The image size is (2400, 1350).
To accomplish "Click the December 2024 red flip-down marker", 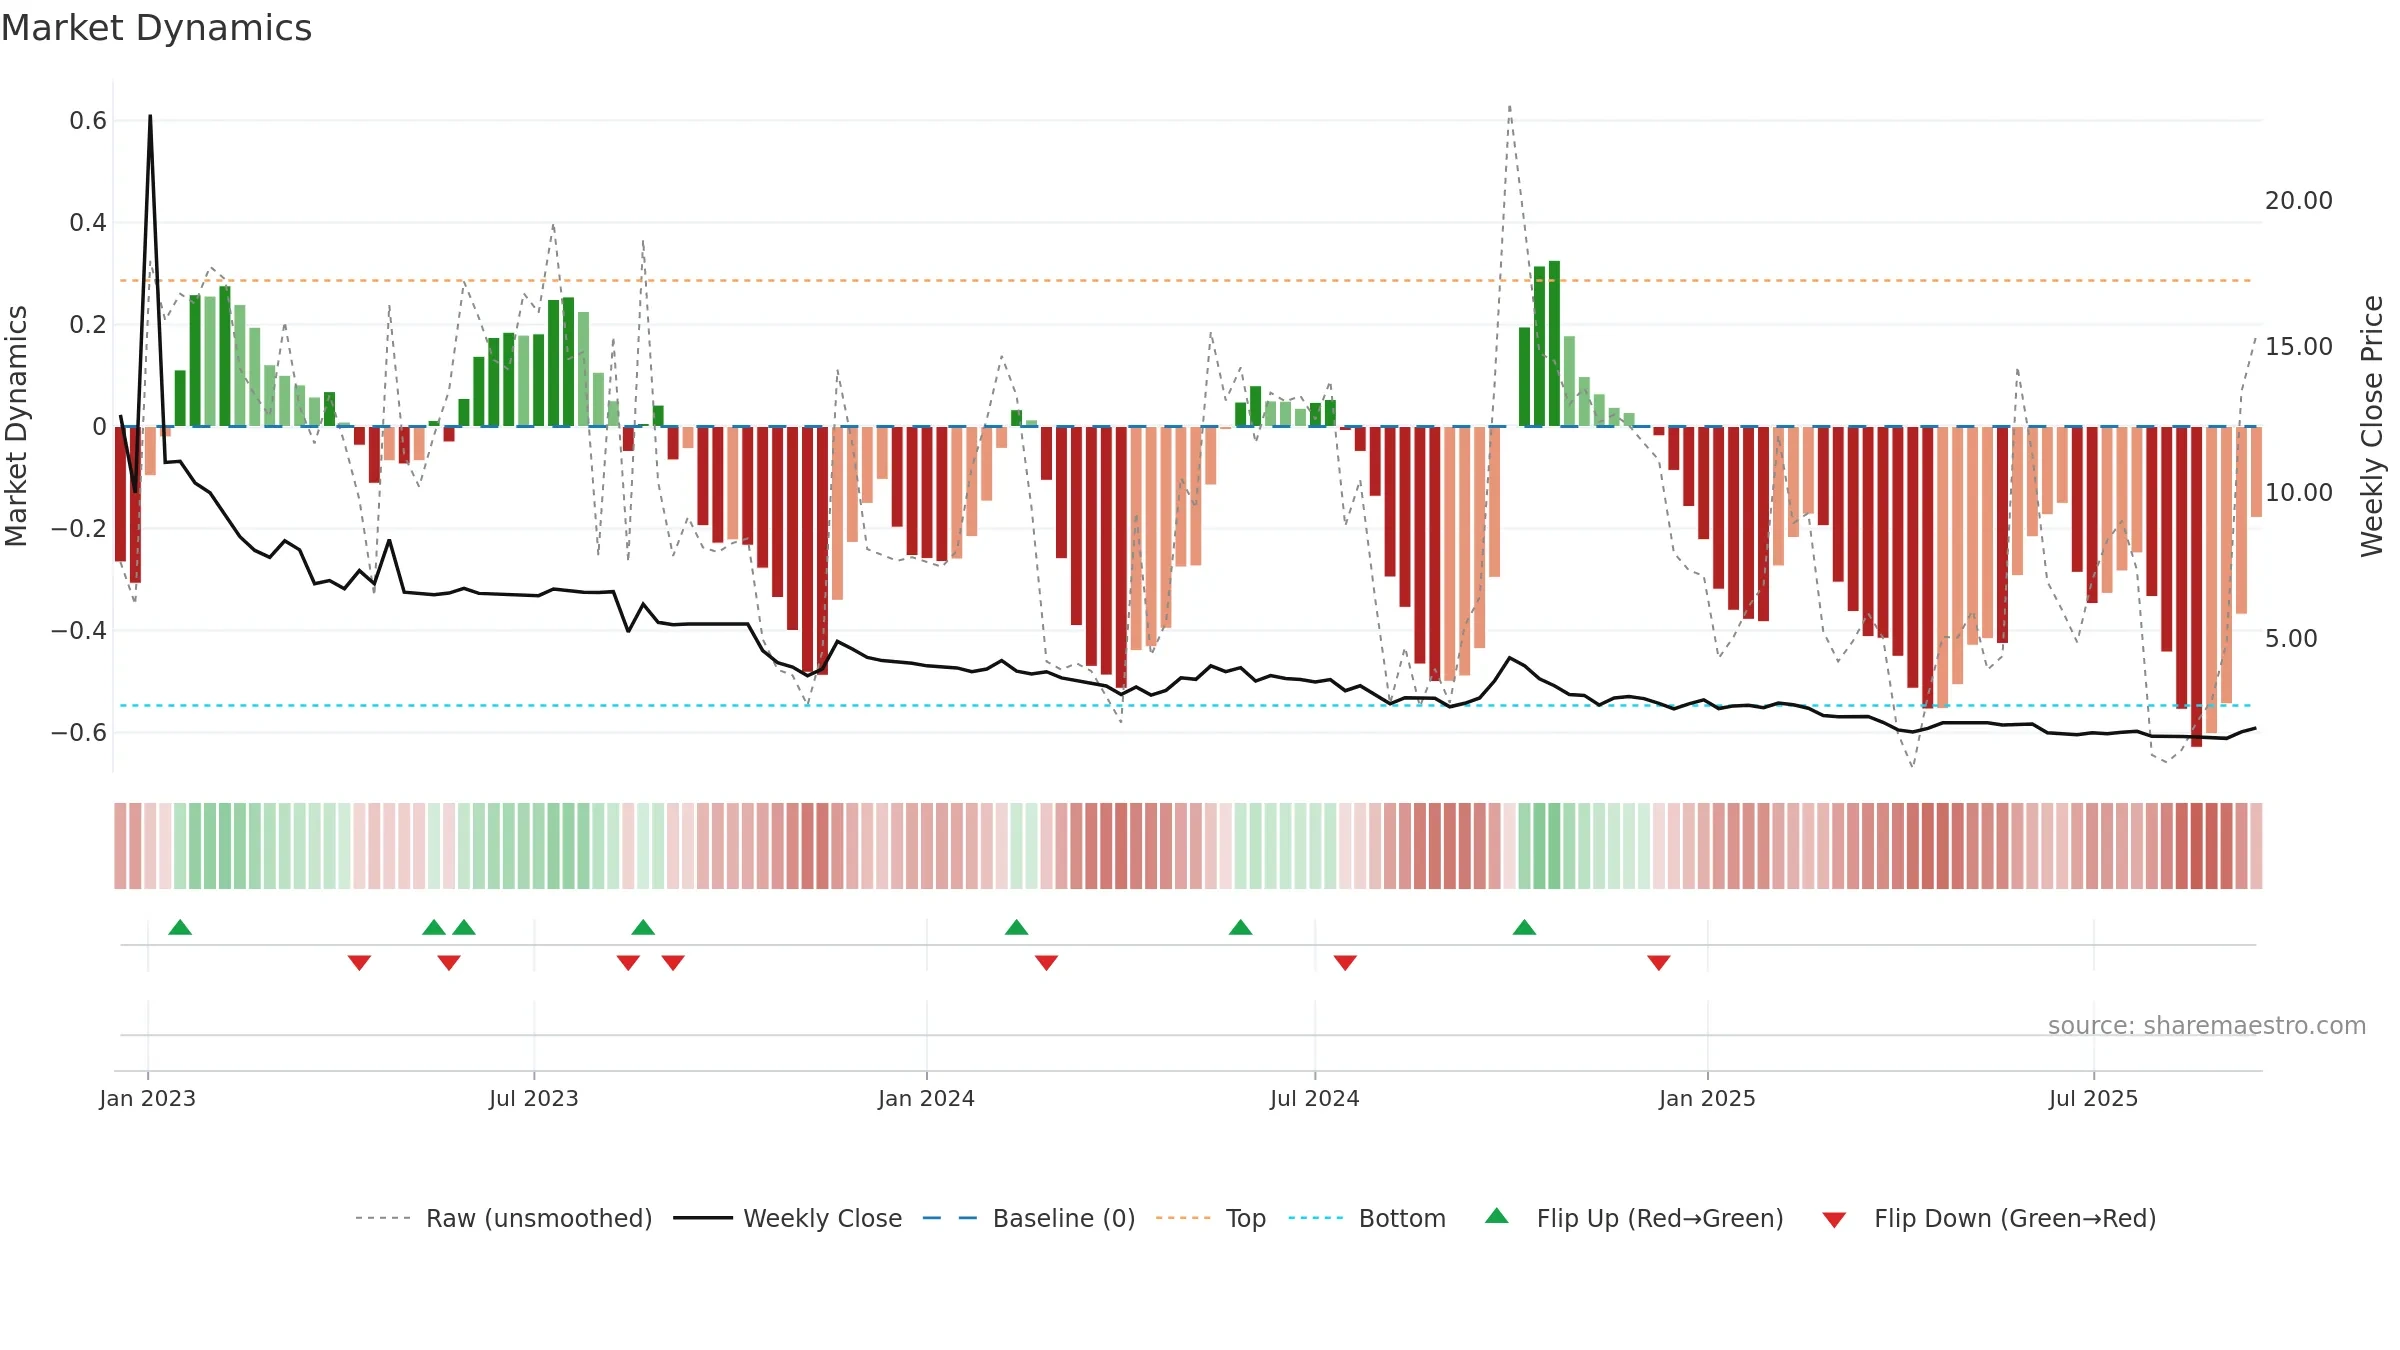I will (x=1659, y=963).
